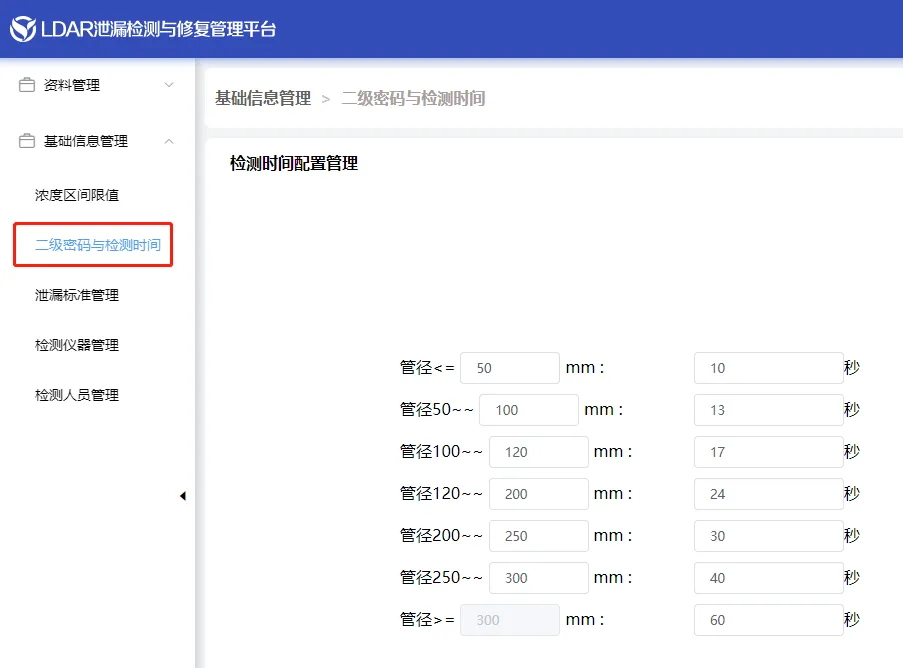Image resolution: width=903 pixels, height=668 pixels.
Task: Go to 检测仪器管理 in sidebar
Action: (x=77, y=345)
